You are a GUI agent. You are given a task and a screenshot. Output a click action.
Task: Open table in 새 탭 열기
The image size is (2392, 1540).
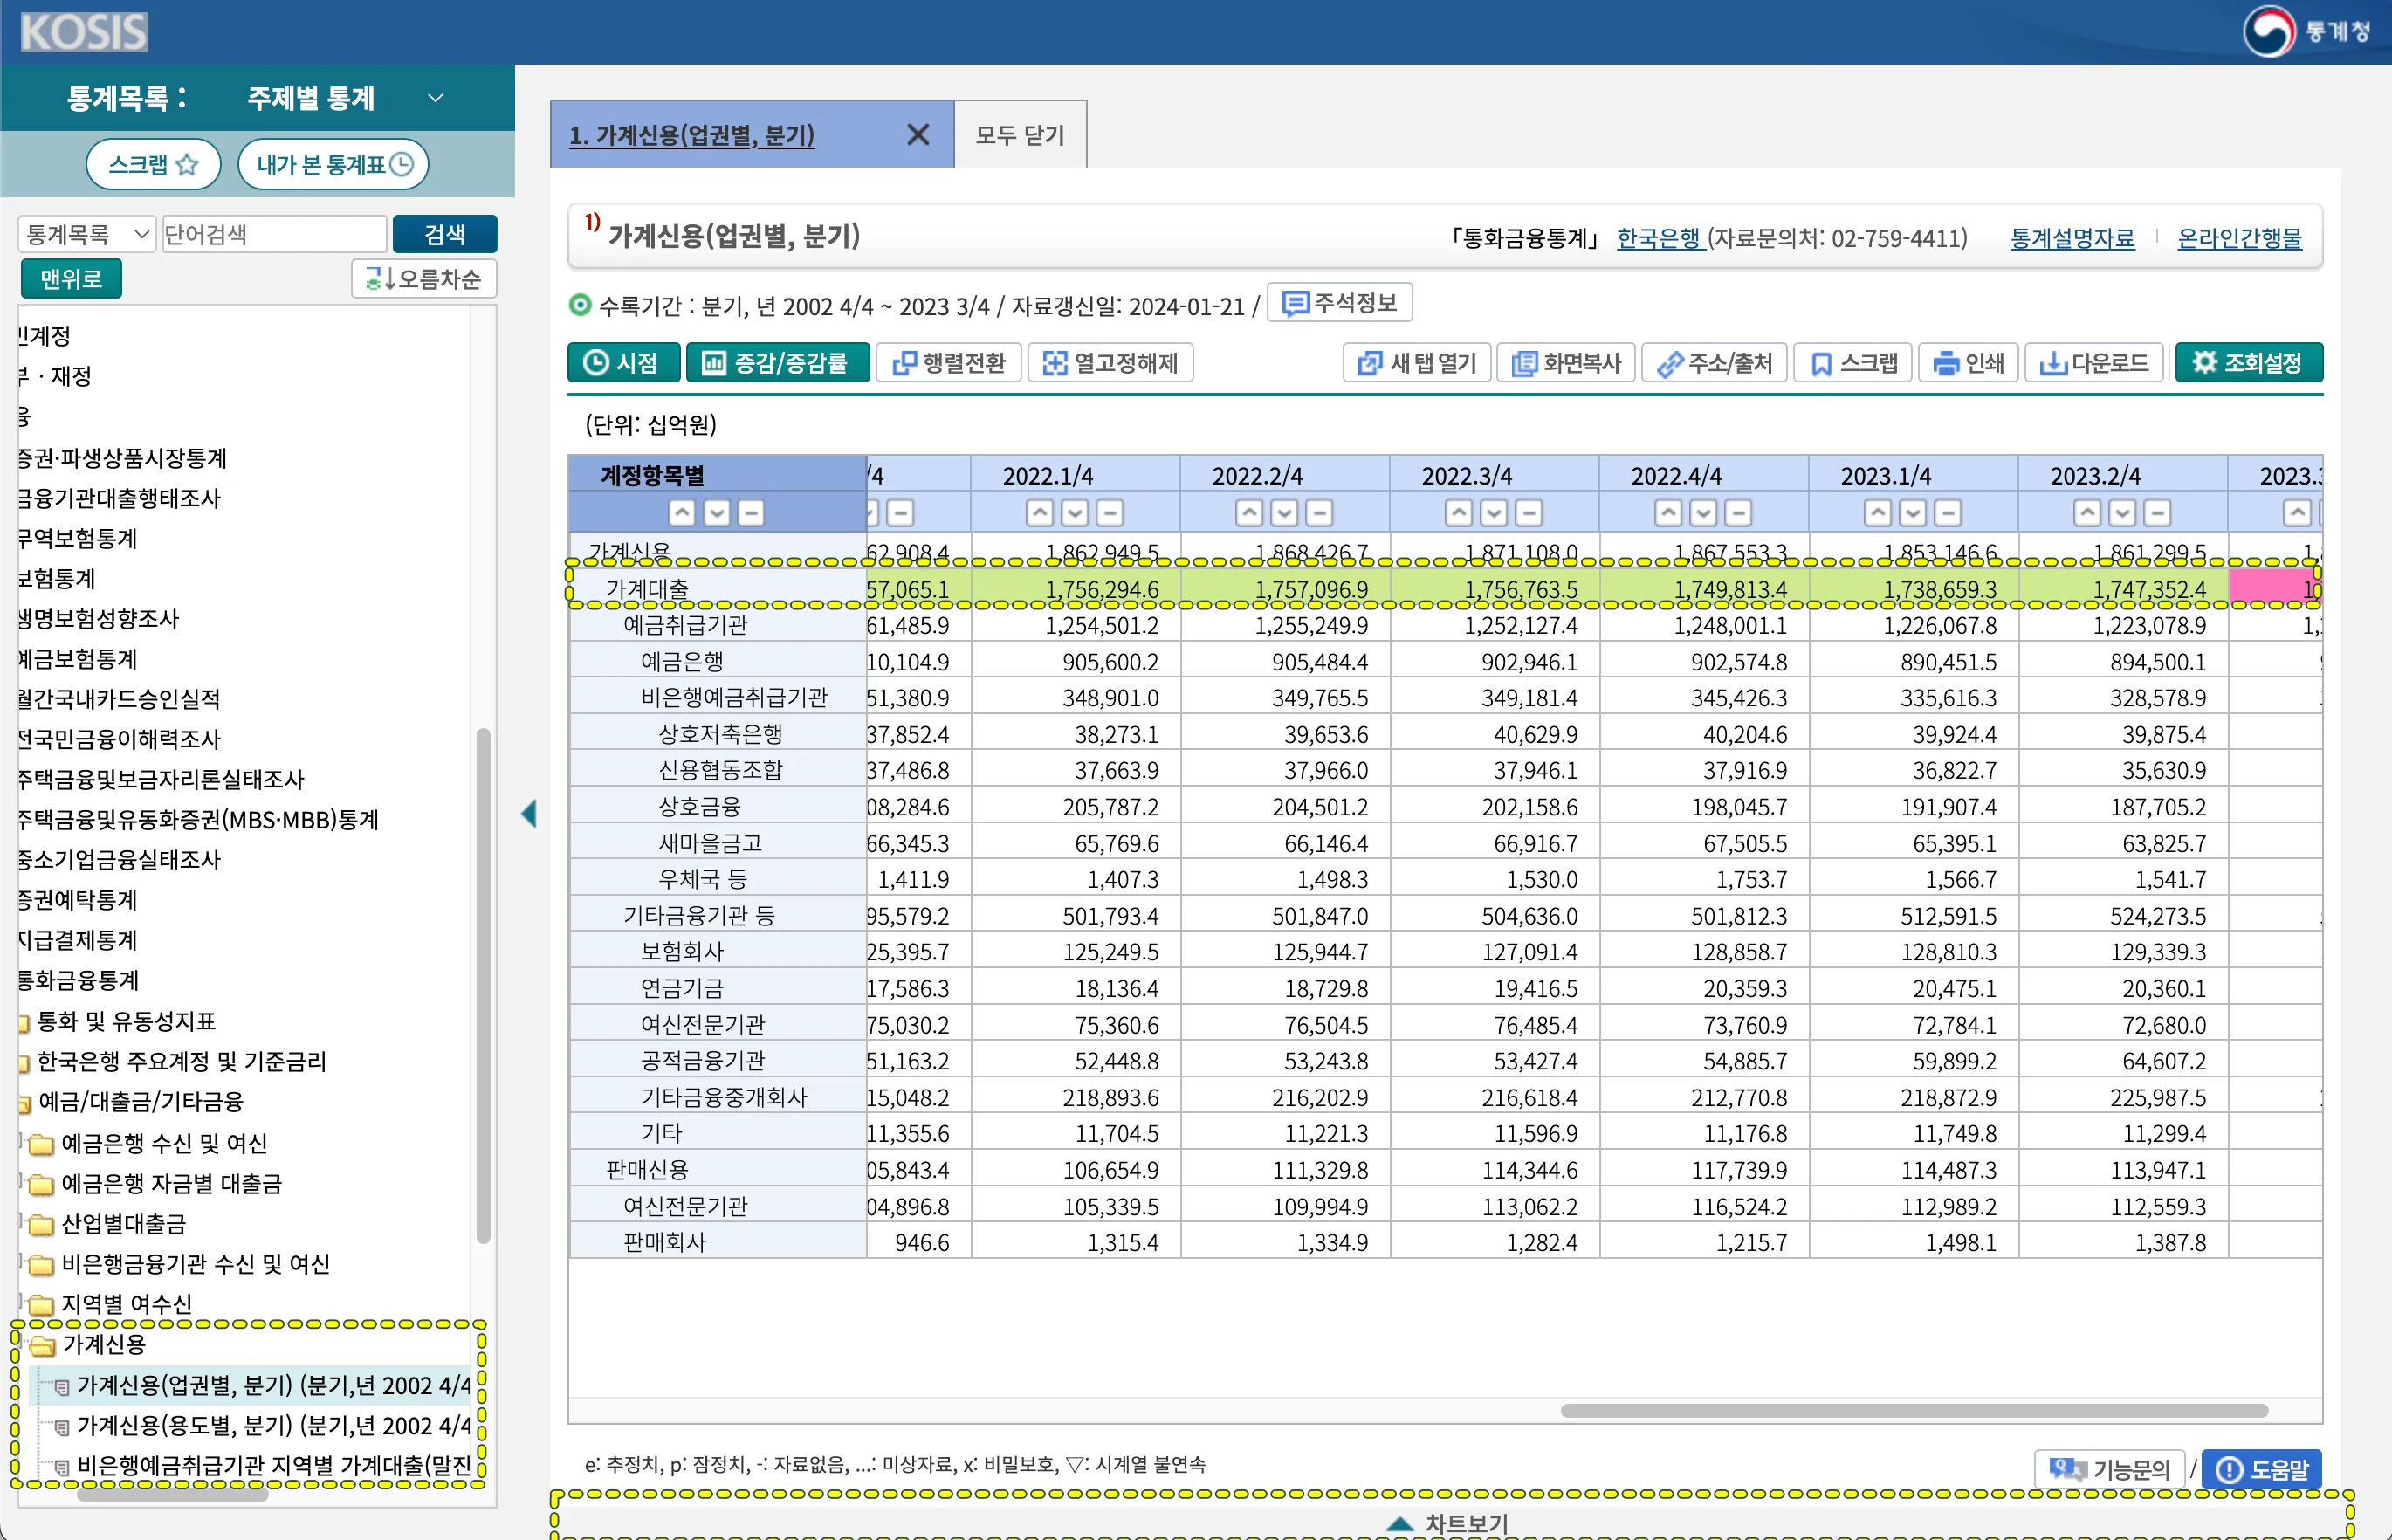1416,362
